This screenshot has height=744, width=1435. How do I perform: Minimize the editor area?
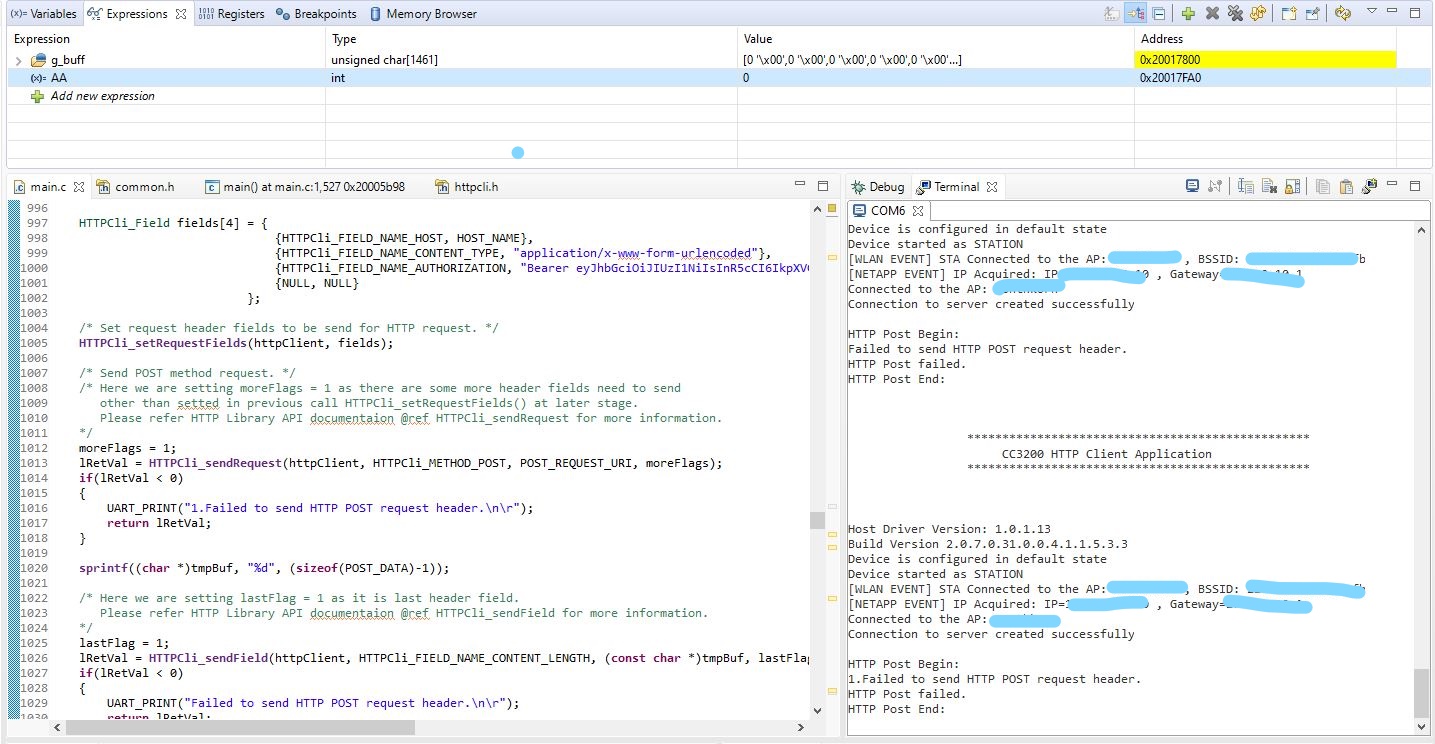800,185
